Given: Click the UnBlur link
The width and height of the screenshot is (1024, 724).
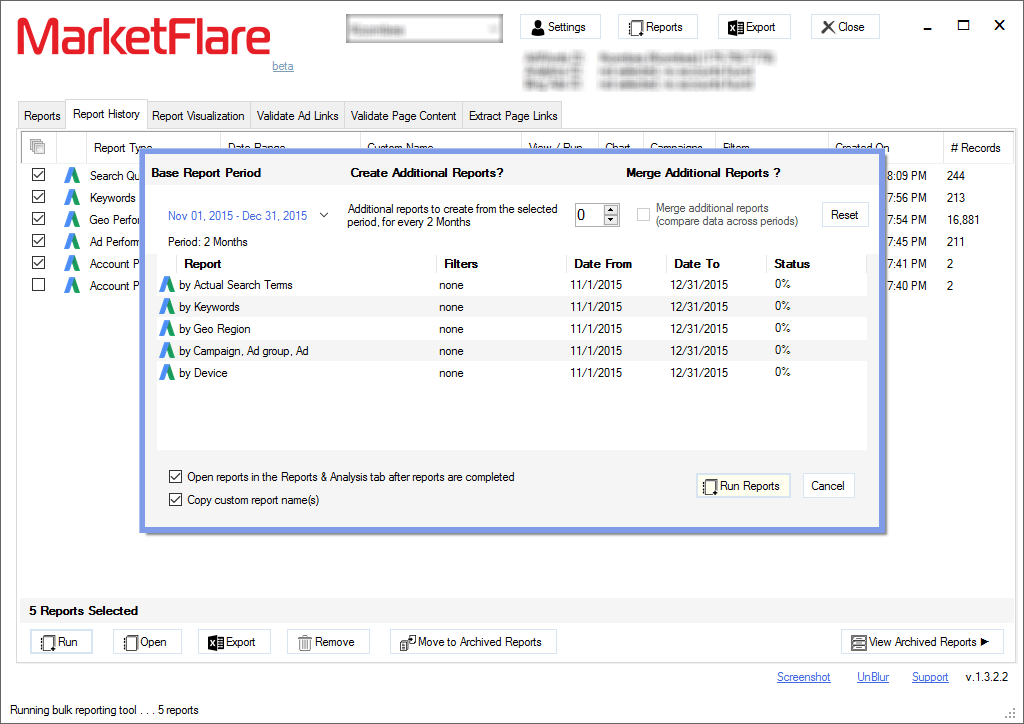Looking at the screenshot, I should coord(872,677).
